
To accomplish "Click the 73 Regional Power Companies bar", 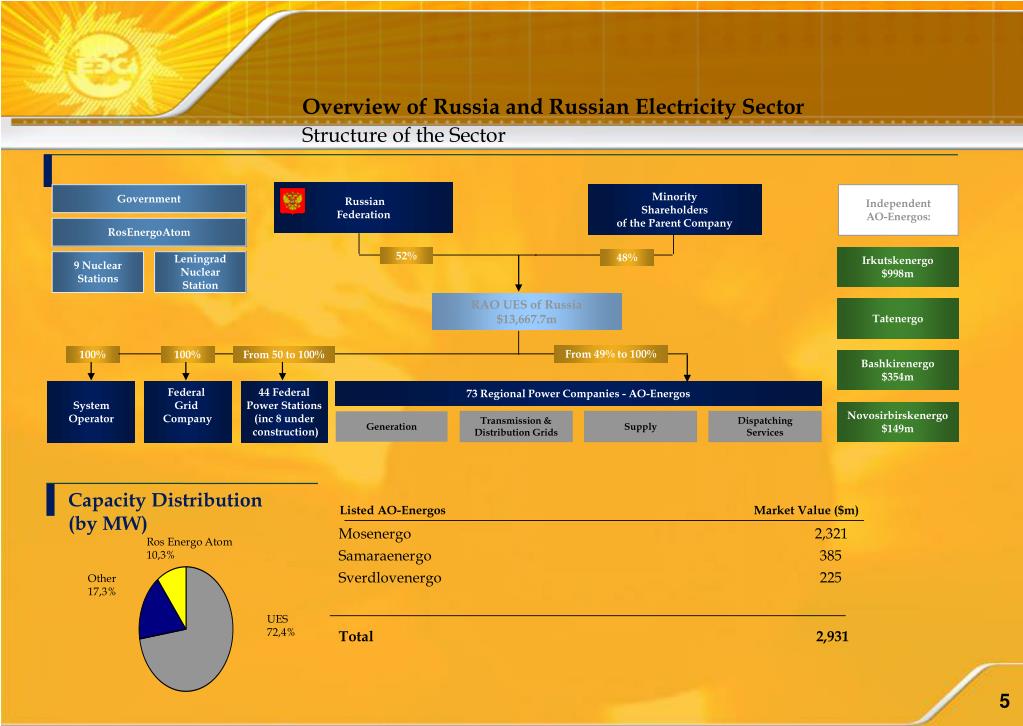I will [x=578, y=393].
